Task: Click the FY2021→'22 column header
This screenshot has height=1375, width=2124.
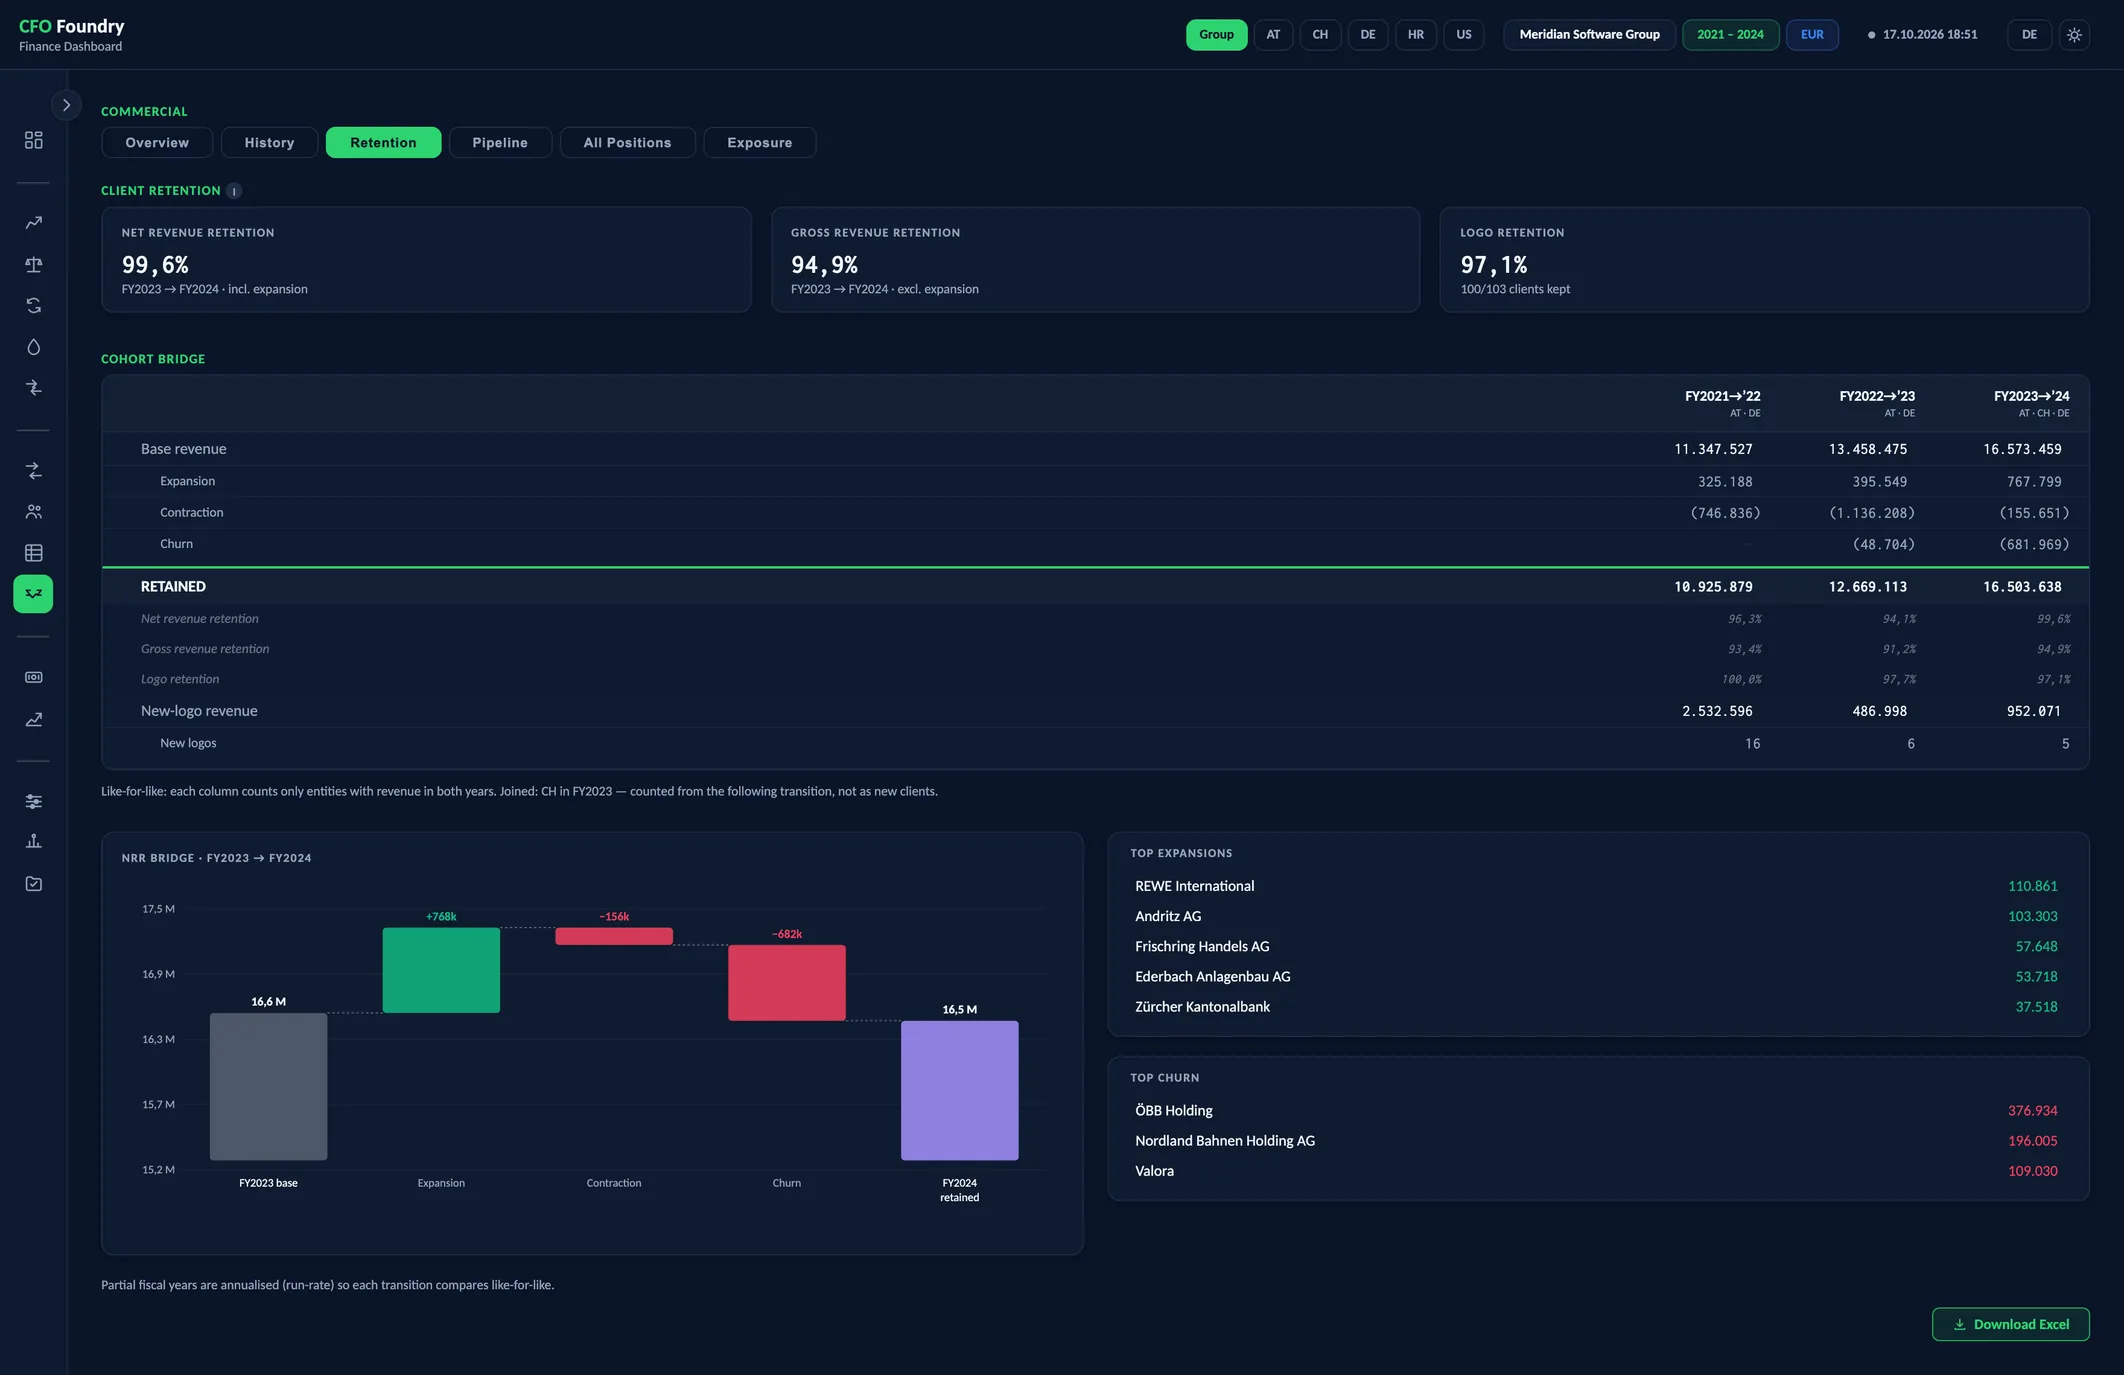Action: pos(1722,403)
